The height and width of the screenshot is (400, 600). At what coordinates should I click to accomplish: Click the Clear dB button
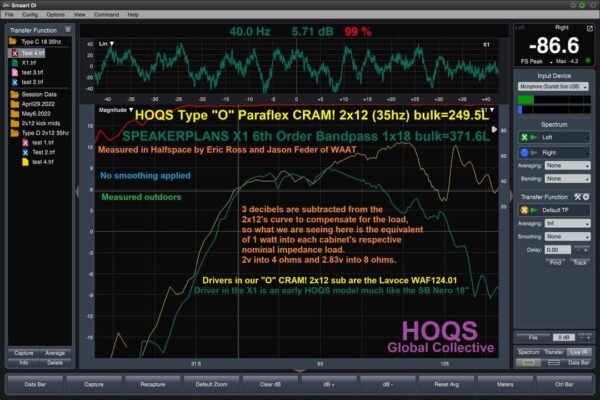270,384
